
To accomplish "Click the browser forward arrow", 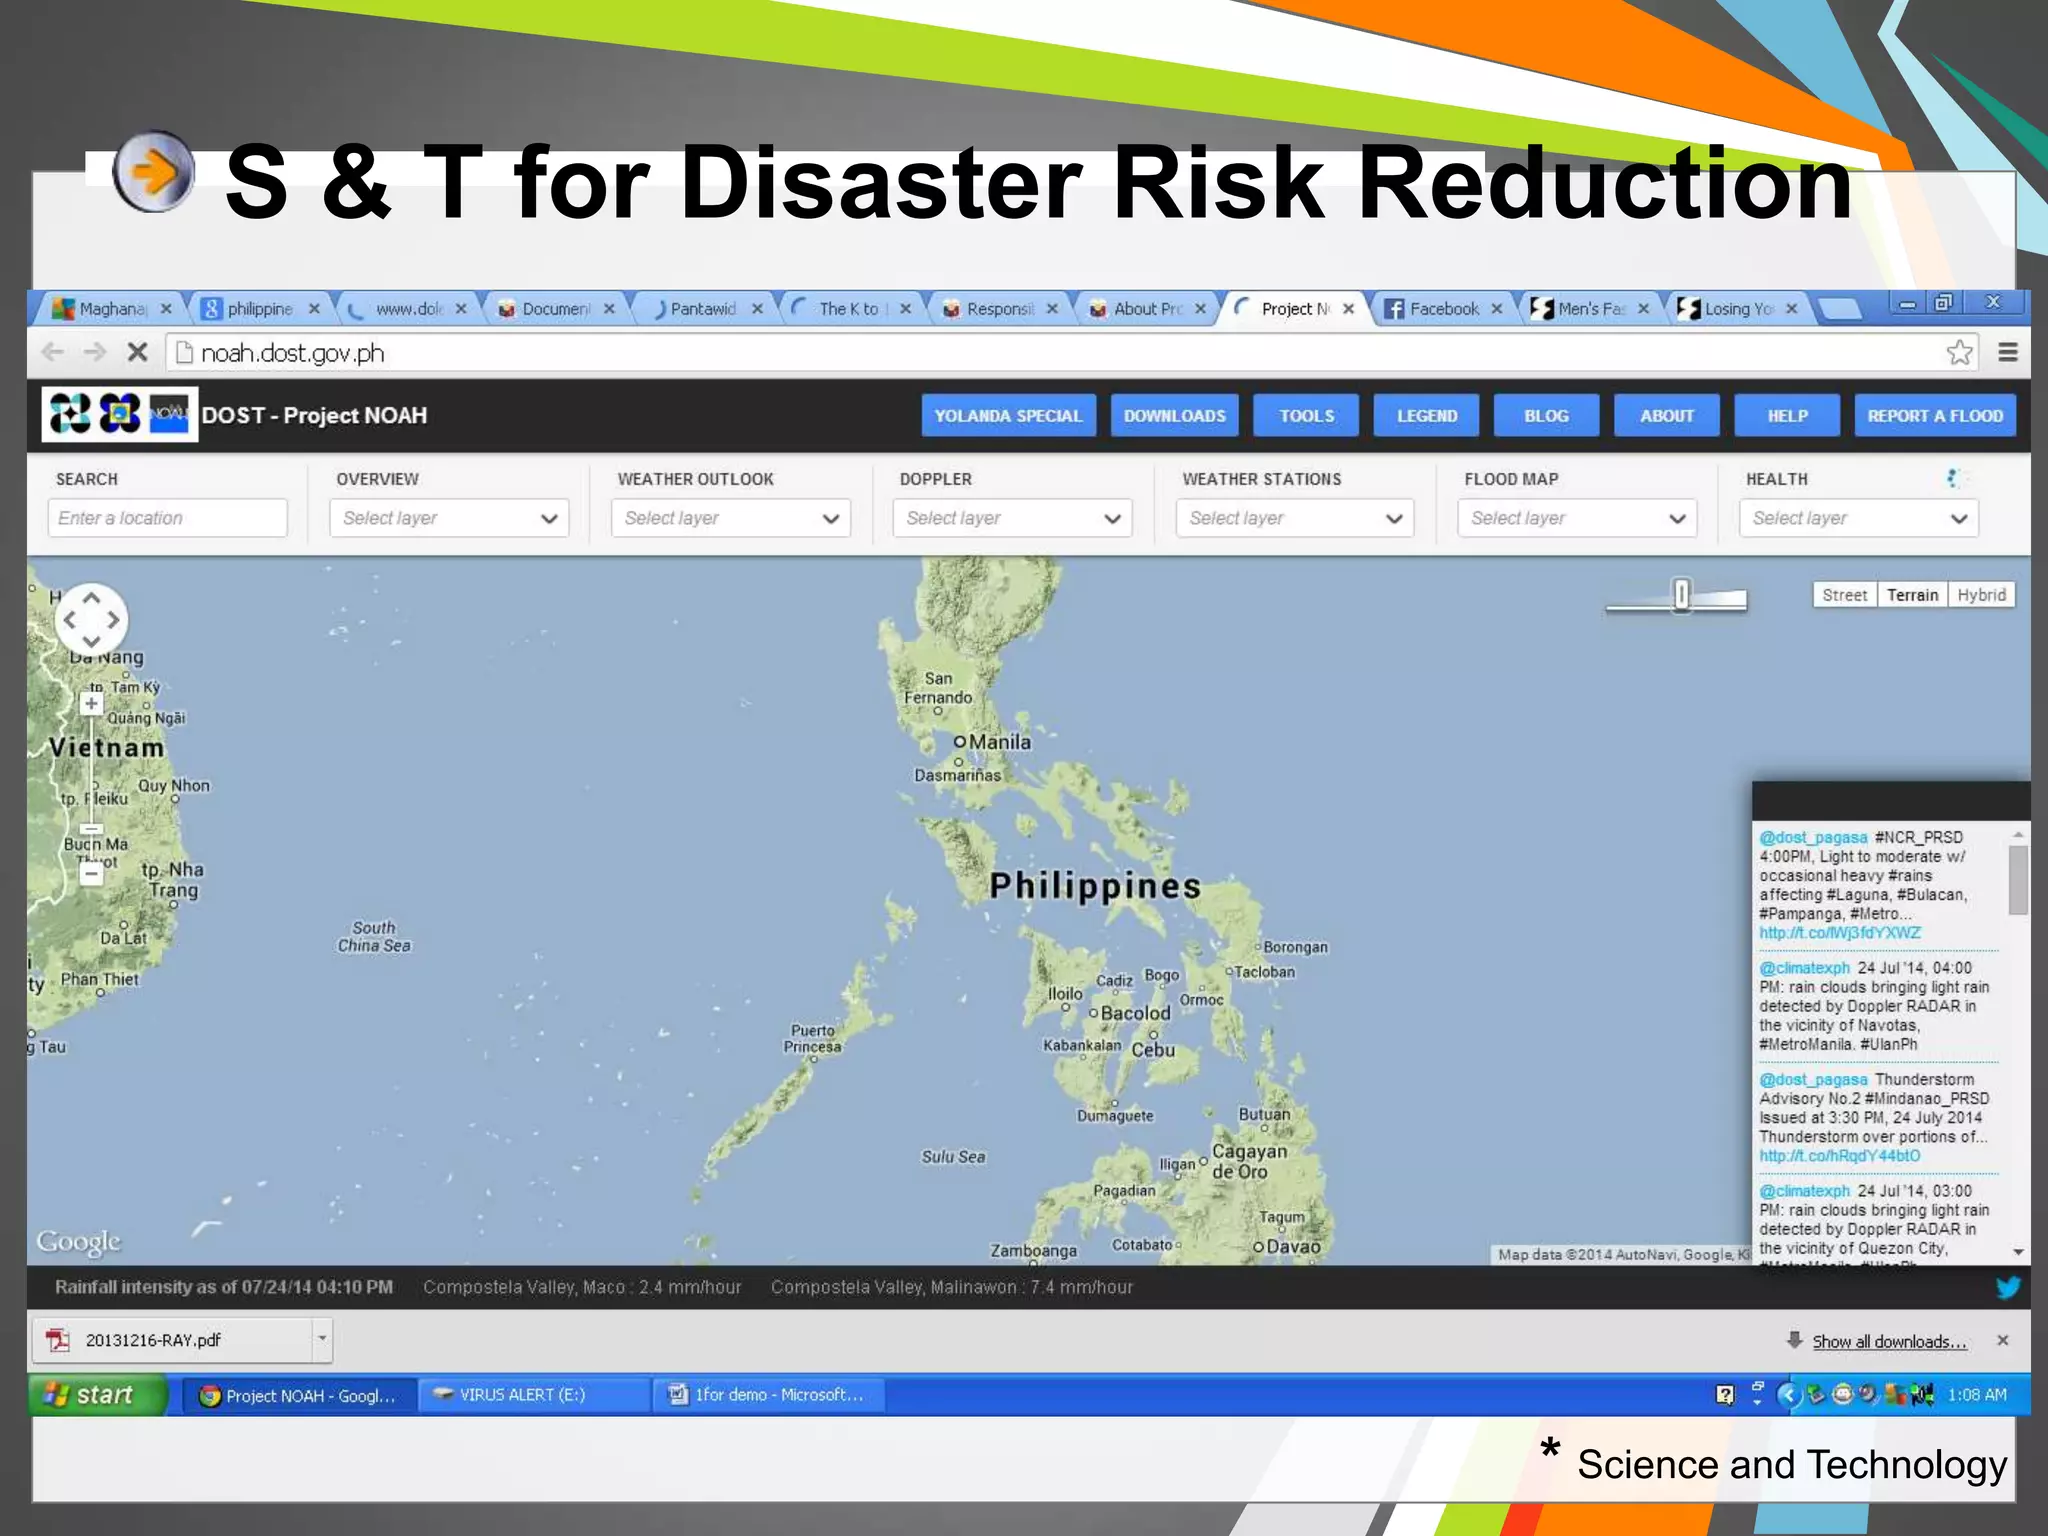I will [x=95, y=352].
